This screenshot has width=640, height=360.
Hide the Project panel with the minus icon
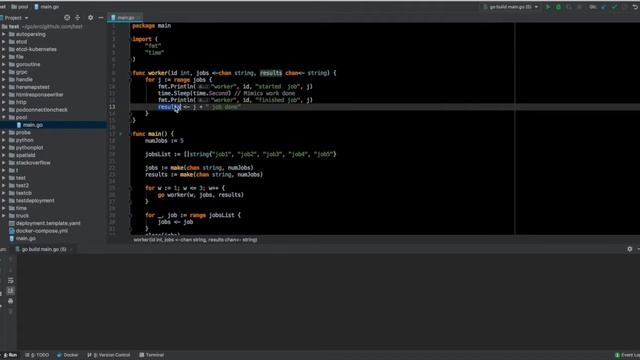101,18
